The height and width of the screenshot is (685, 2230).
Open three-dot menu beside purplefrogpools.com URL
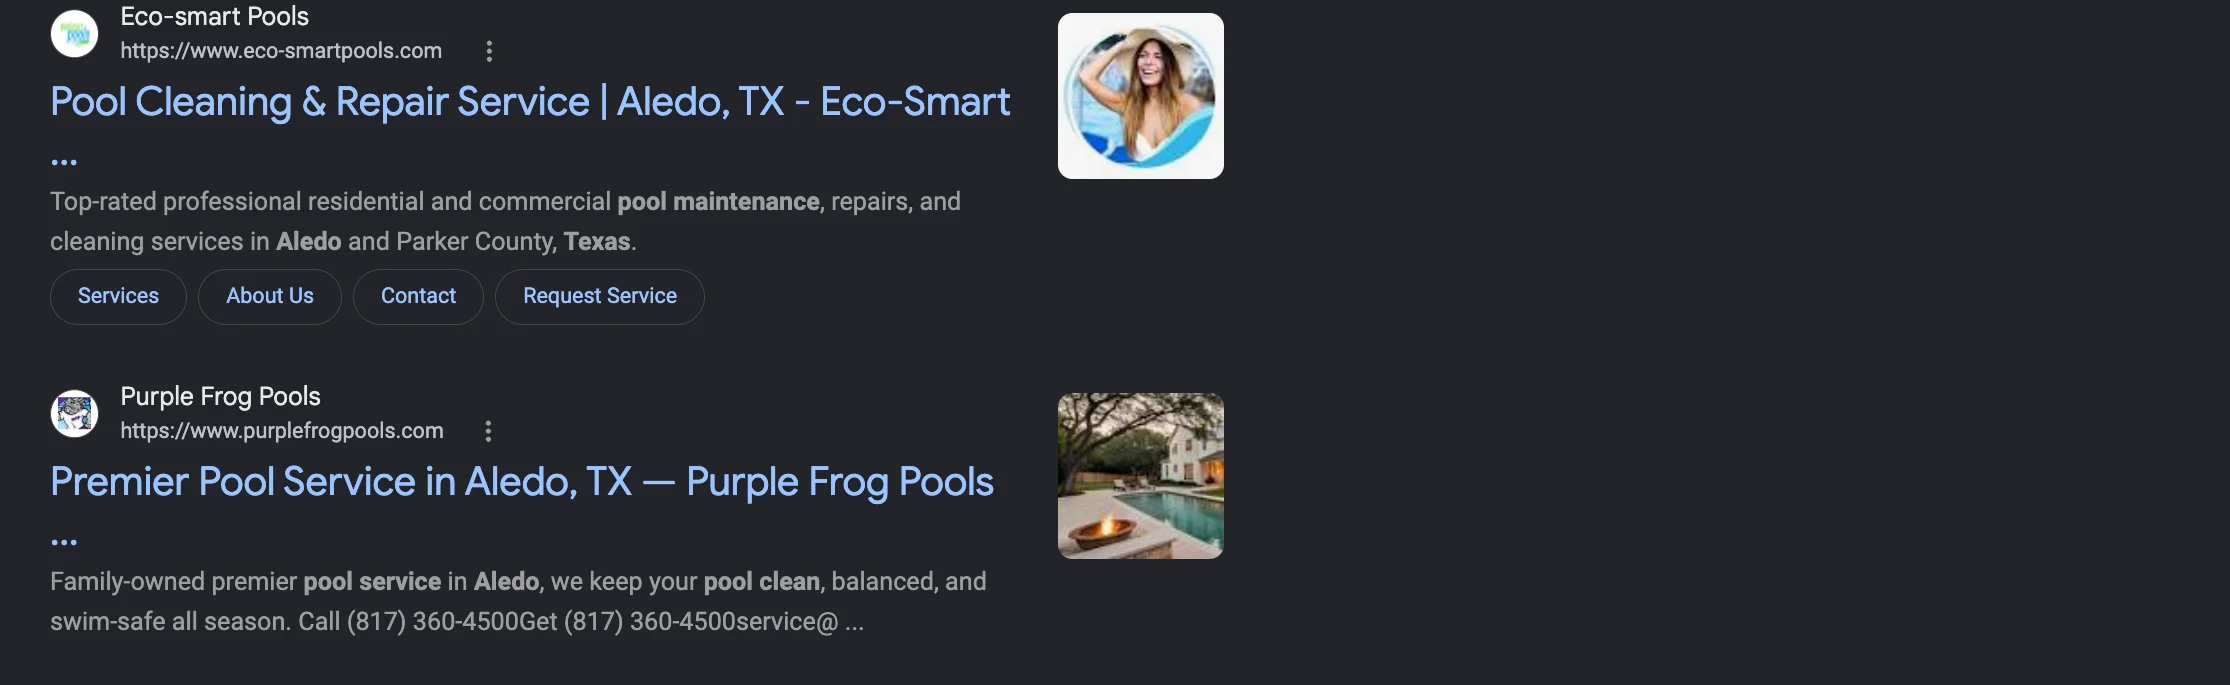coord(488,431)
